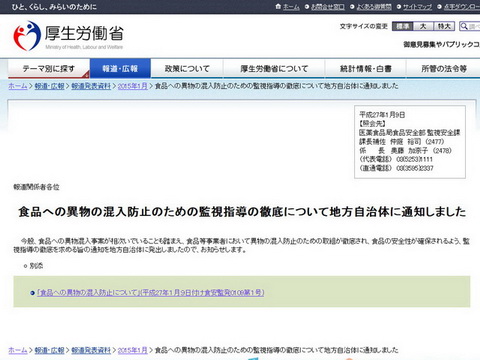Click 報道・広報 in top breadcrumb
480x360 pixels.
pos(49,86)
